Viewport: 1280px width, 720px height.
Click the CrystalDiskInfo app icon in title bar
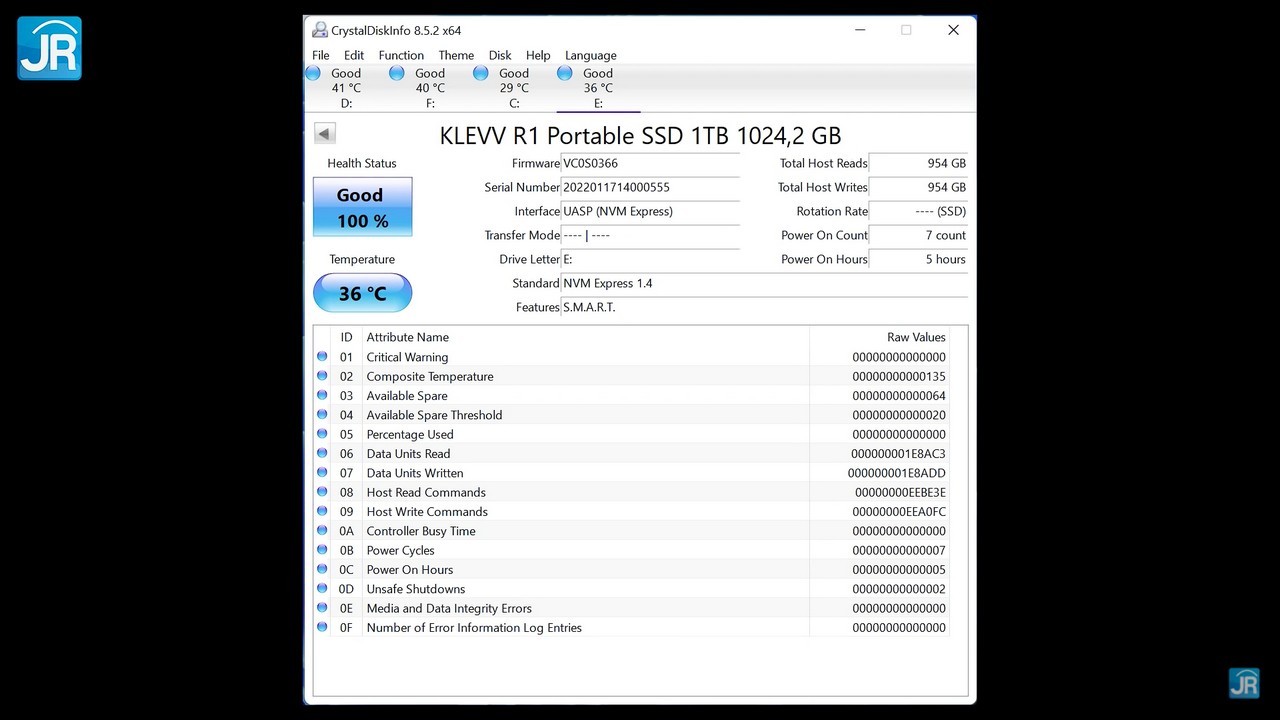click(320, 31)
